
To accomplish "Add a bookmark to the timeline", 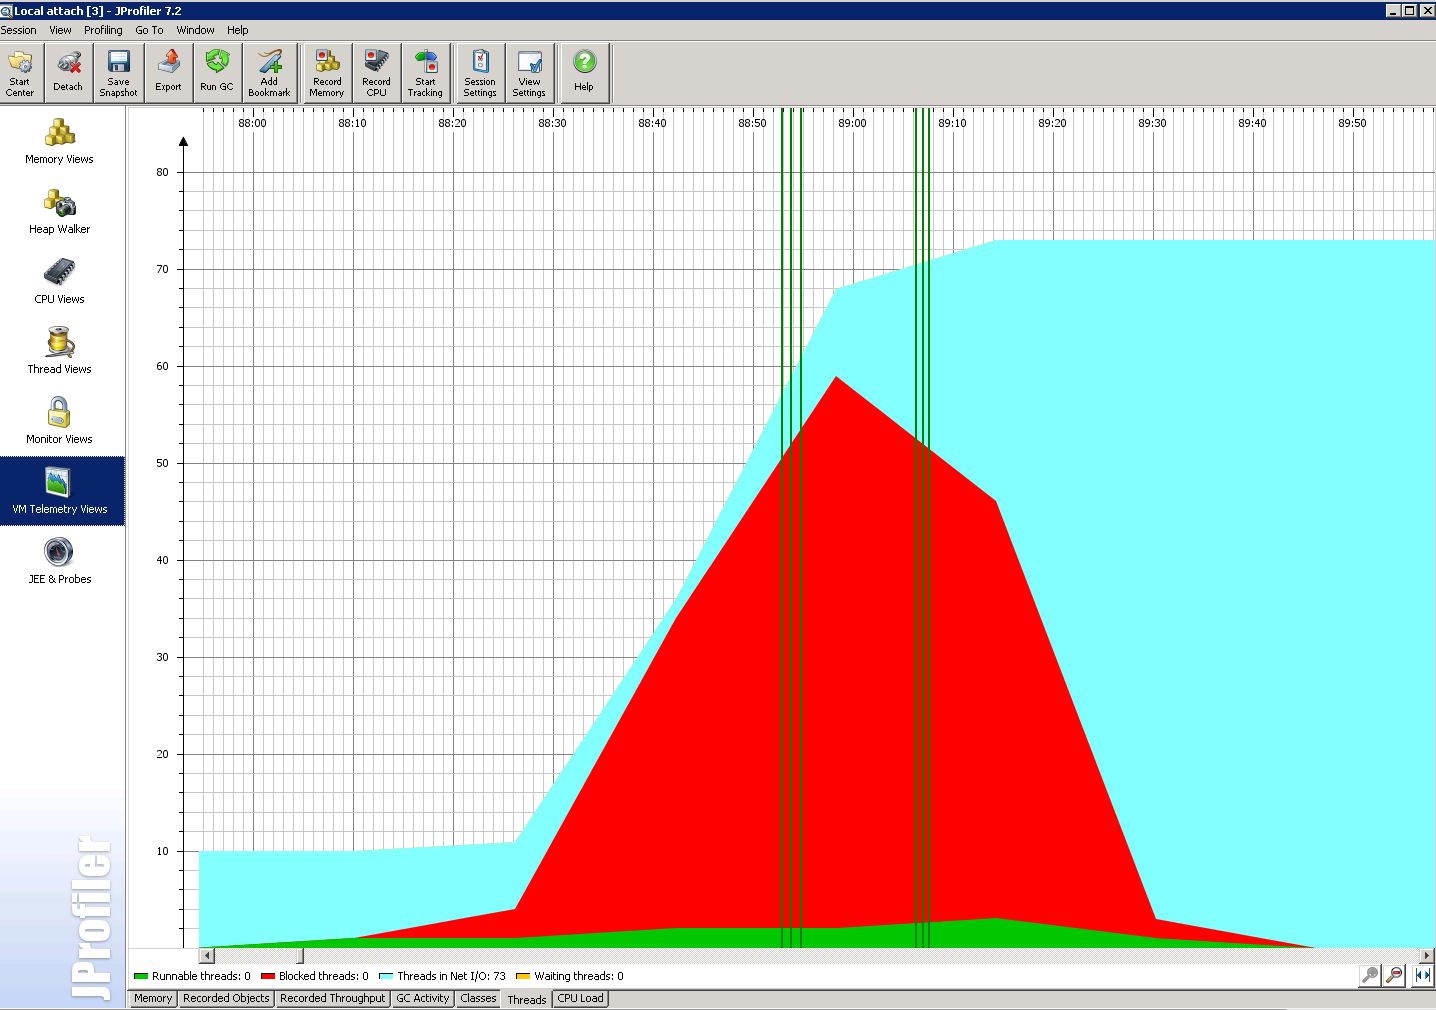I will (x=269, y=73).
